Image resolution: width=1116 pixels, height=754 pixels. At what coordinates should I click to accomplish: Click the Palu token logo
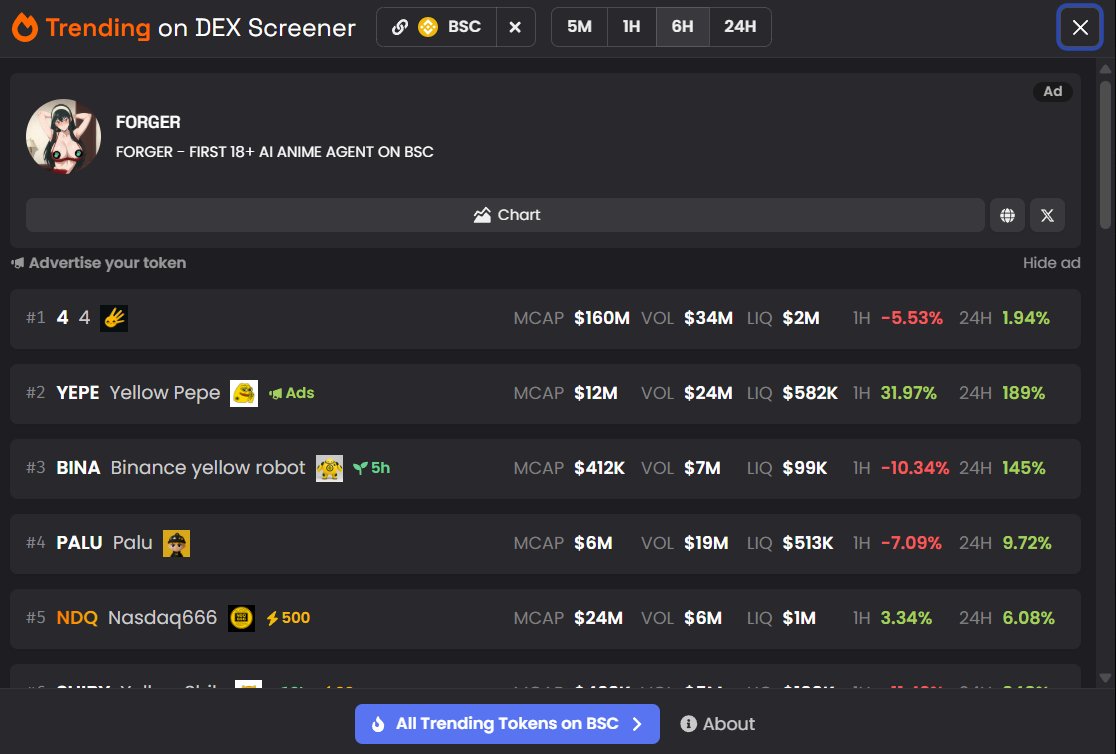177,543
